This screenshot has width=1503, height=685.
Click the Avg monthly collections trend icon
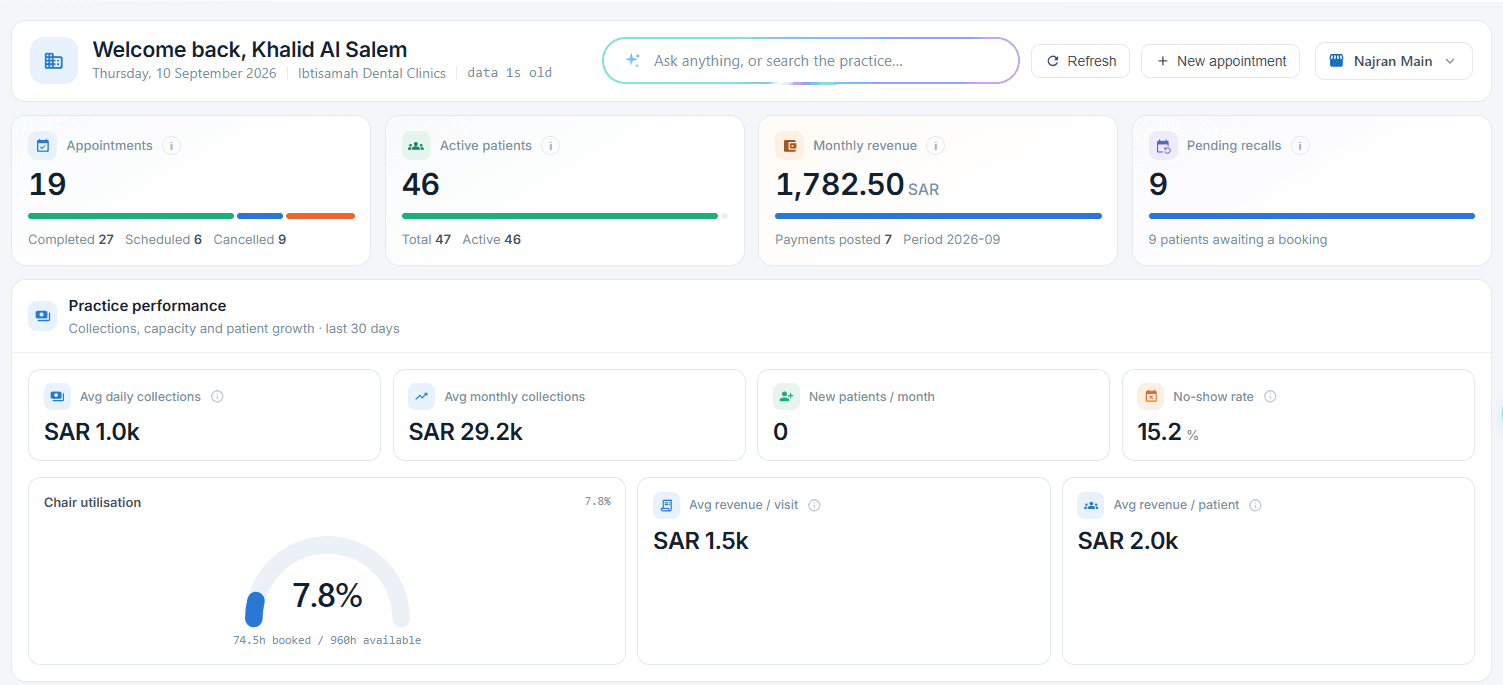422,396
